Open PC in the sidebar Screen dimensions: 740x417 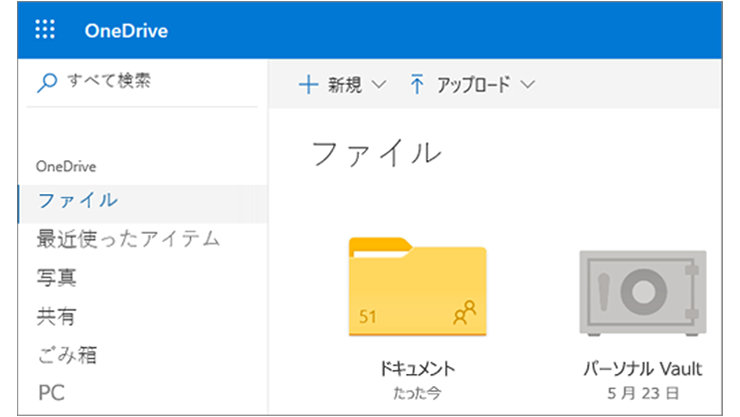click(x=51, y=393)
